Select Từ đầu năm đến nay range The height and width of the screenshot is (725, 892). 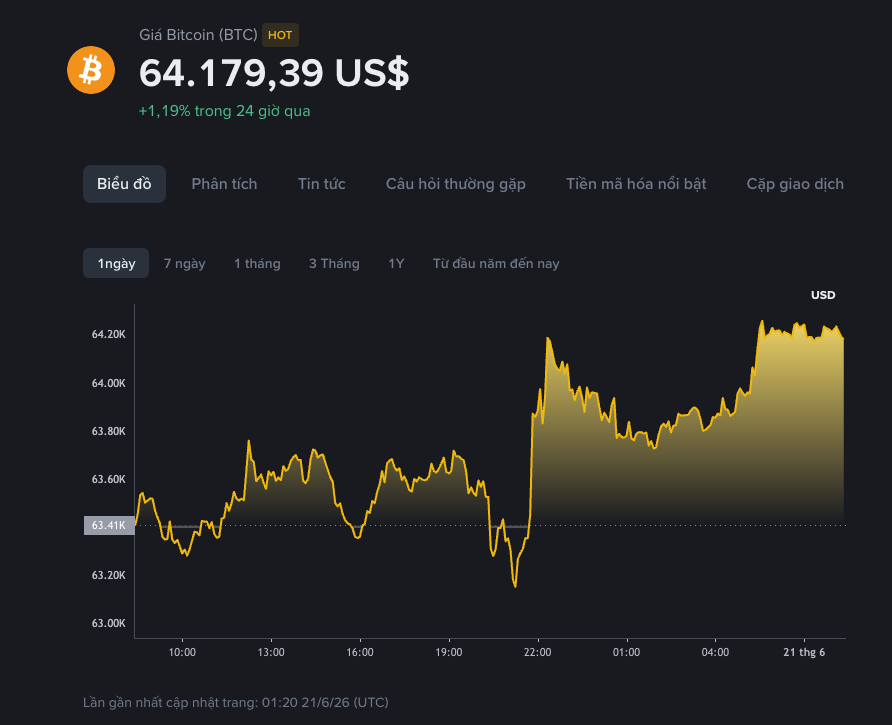(496, 263)
